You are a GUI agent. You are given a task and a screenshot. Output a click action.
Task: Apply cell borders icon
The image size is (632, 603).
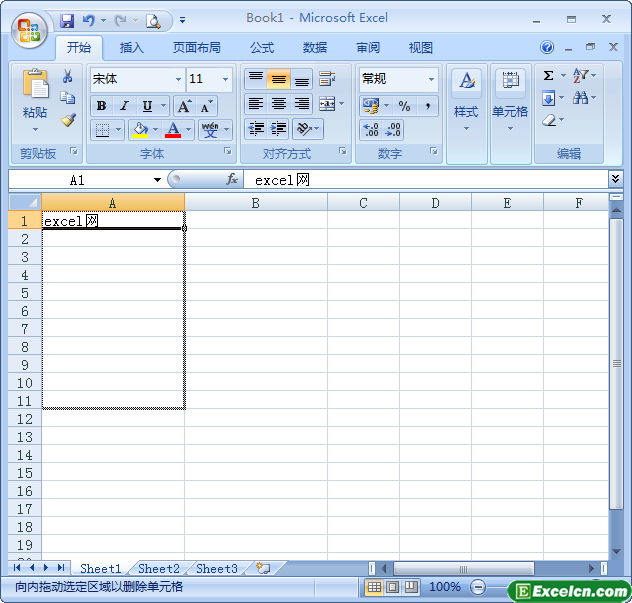click(x=102, y=130)
